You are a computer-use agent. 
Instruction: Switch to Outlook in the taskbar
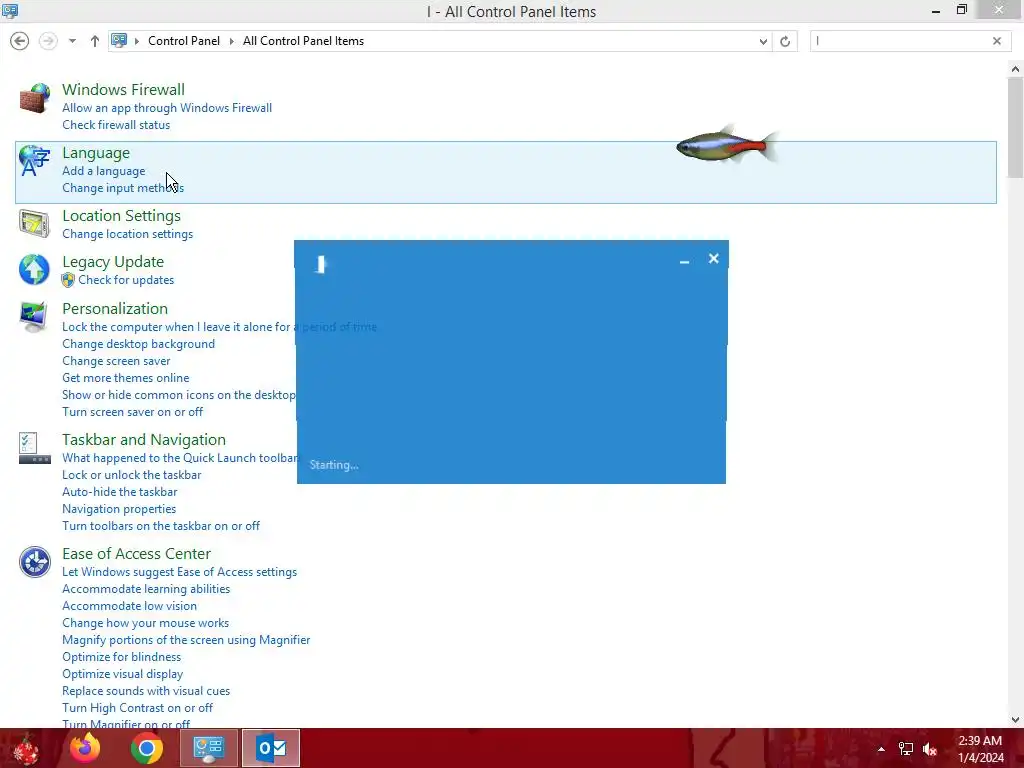pos(271,748)
